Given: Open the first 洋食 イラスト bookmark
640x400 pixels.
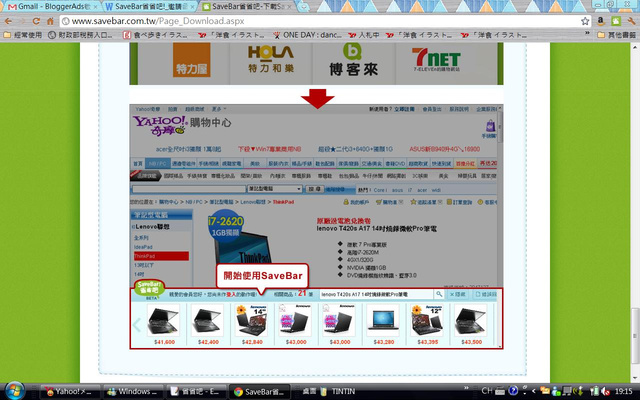Looking at the screenshot, I should (231, 35).
